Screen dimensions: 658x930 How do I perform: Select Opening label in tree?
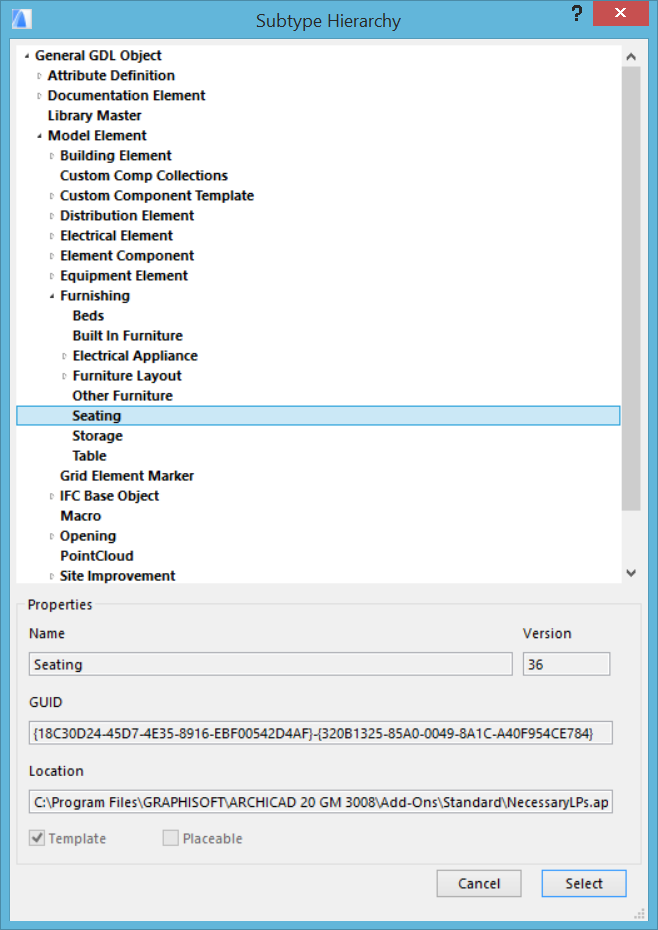[x=88, y=536]
